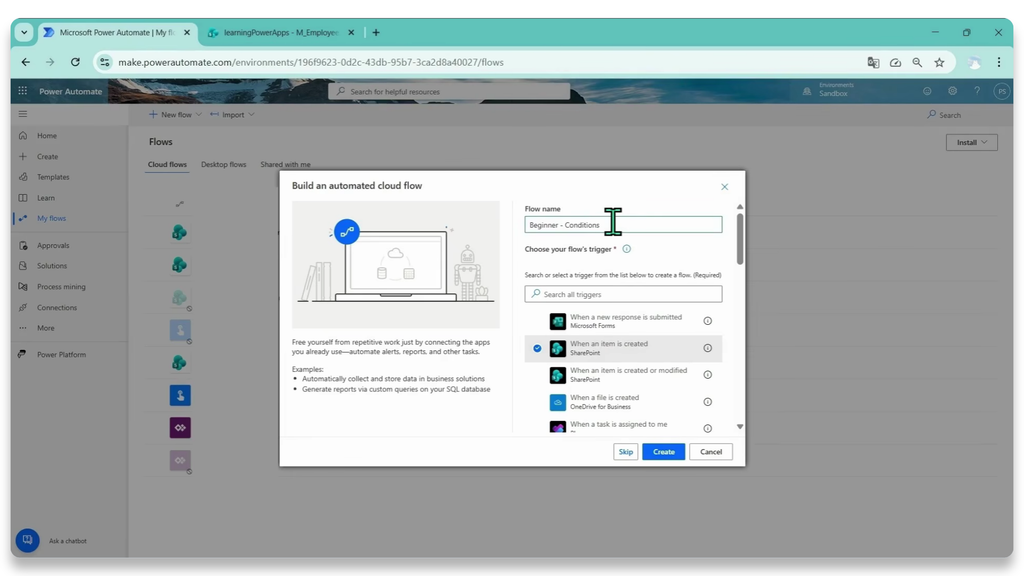Image resolution: width=1024 pixels, height=576 pixels.
Task: Click site information icon in address bar
Action: coord(104,63)
